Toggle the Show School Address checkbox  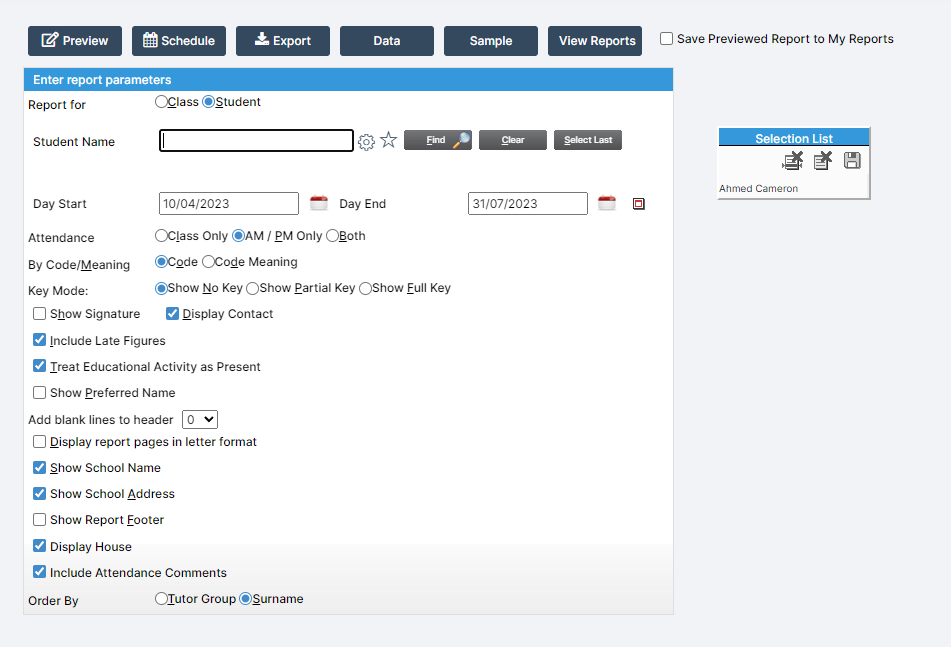pos(39,494)
